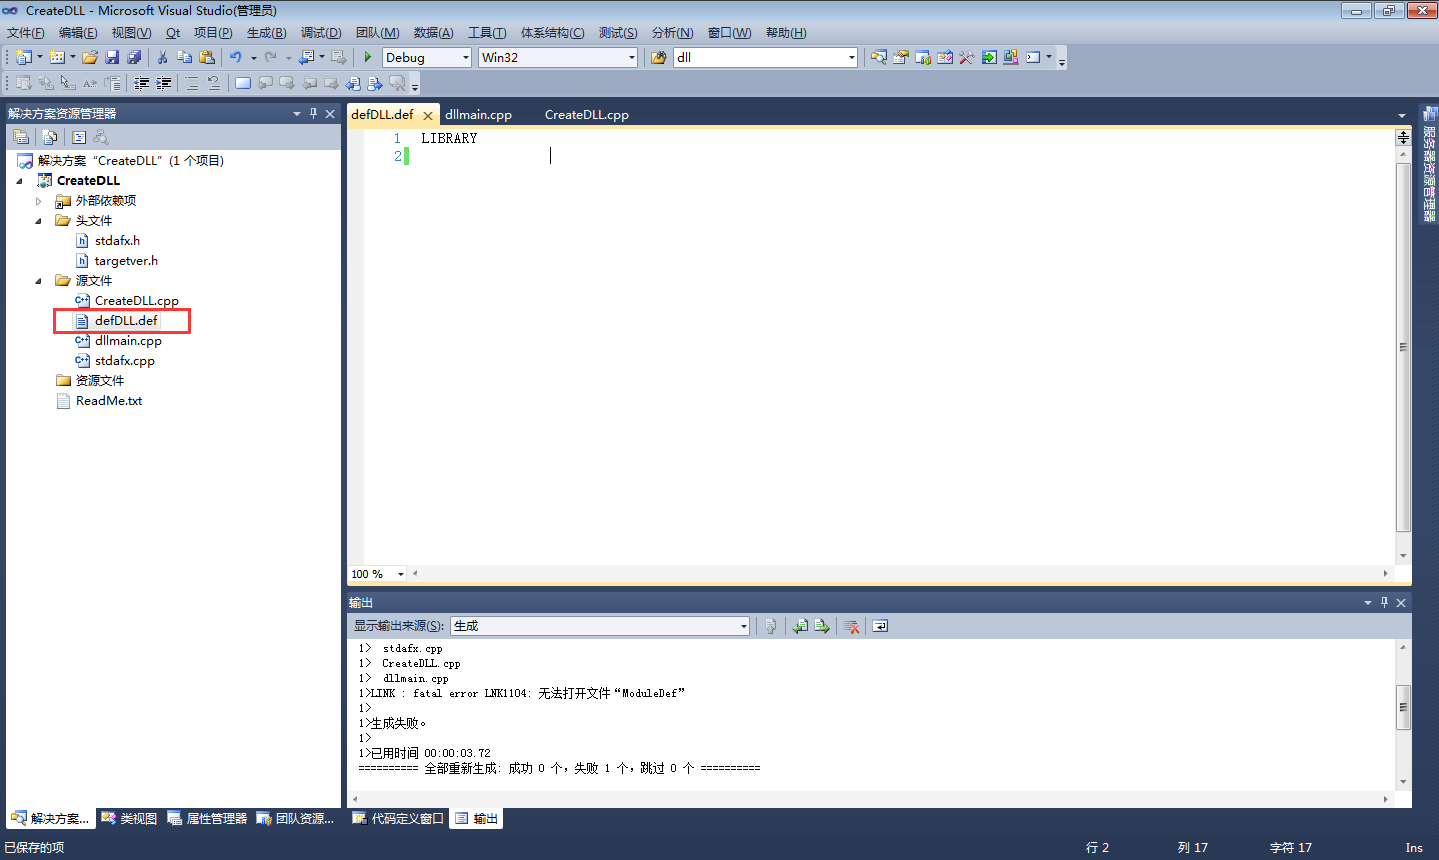Toggle word wrap in the output panel
The height and width of the screenshot is (860, 1439).
pos(880,626)
